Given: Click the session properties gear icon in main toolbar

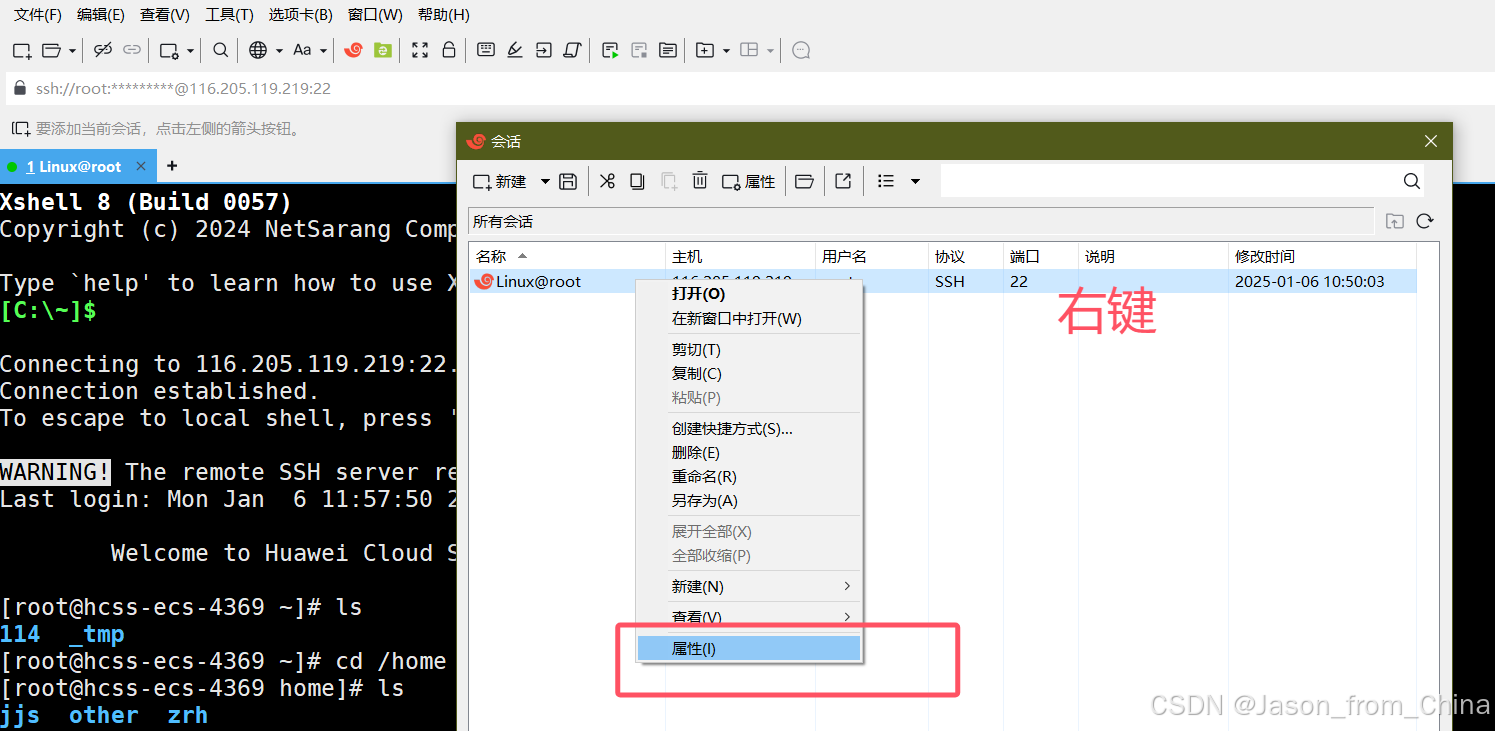Looking at the screenshot, I should tap(170, 50).
